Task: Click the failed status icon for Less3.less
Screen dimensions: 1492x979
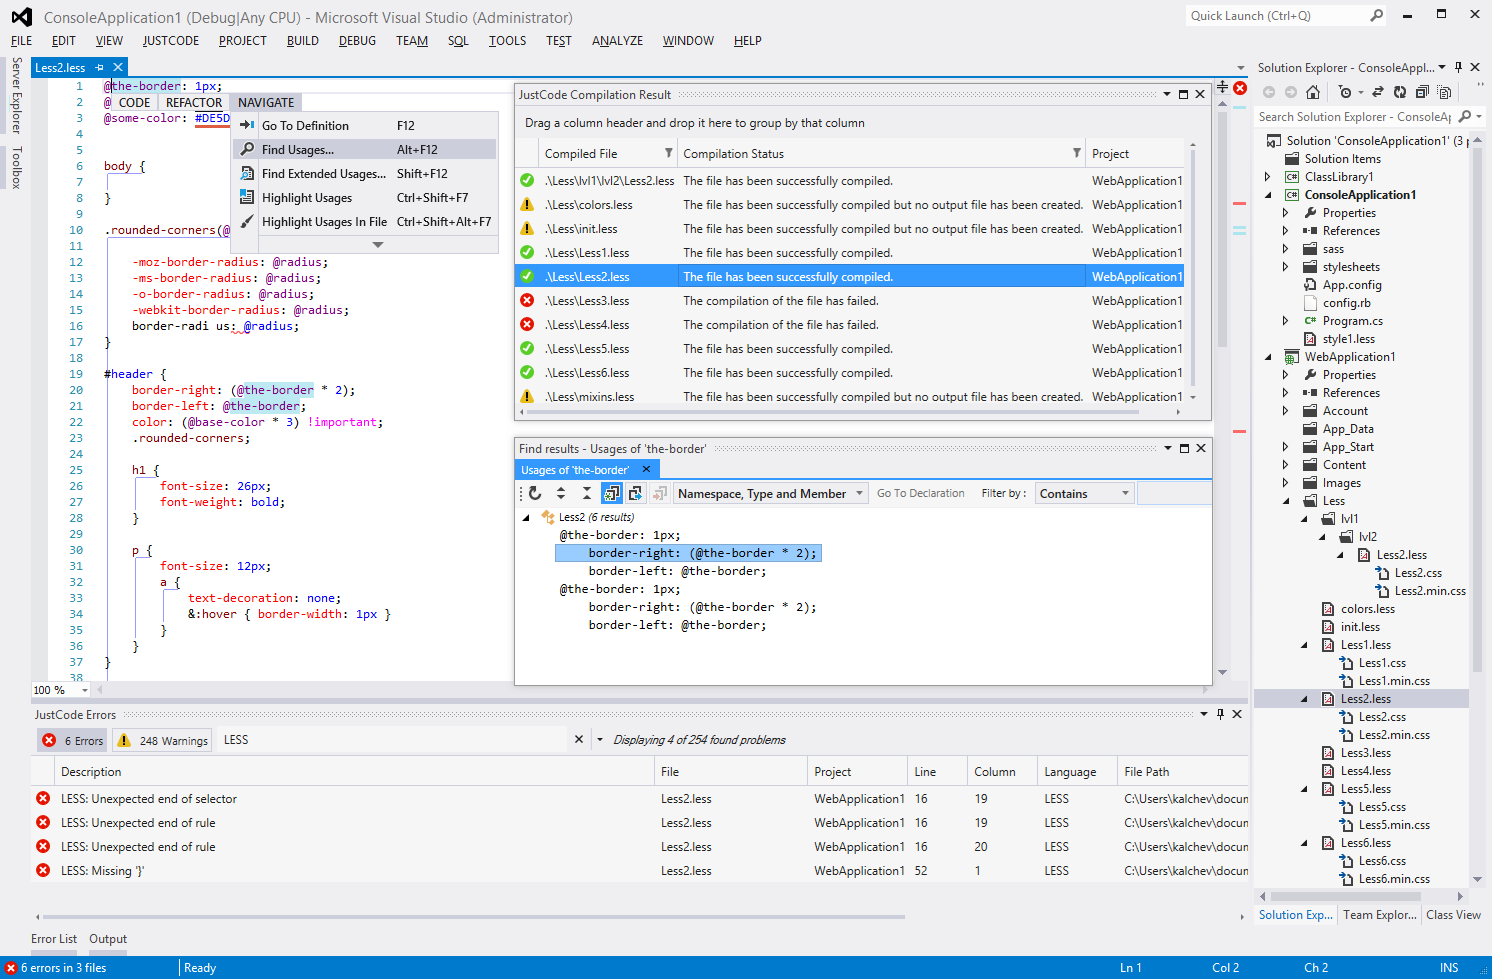Action: pyautogui.click(x=527, y=300)
